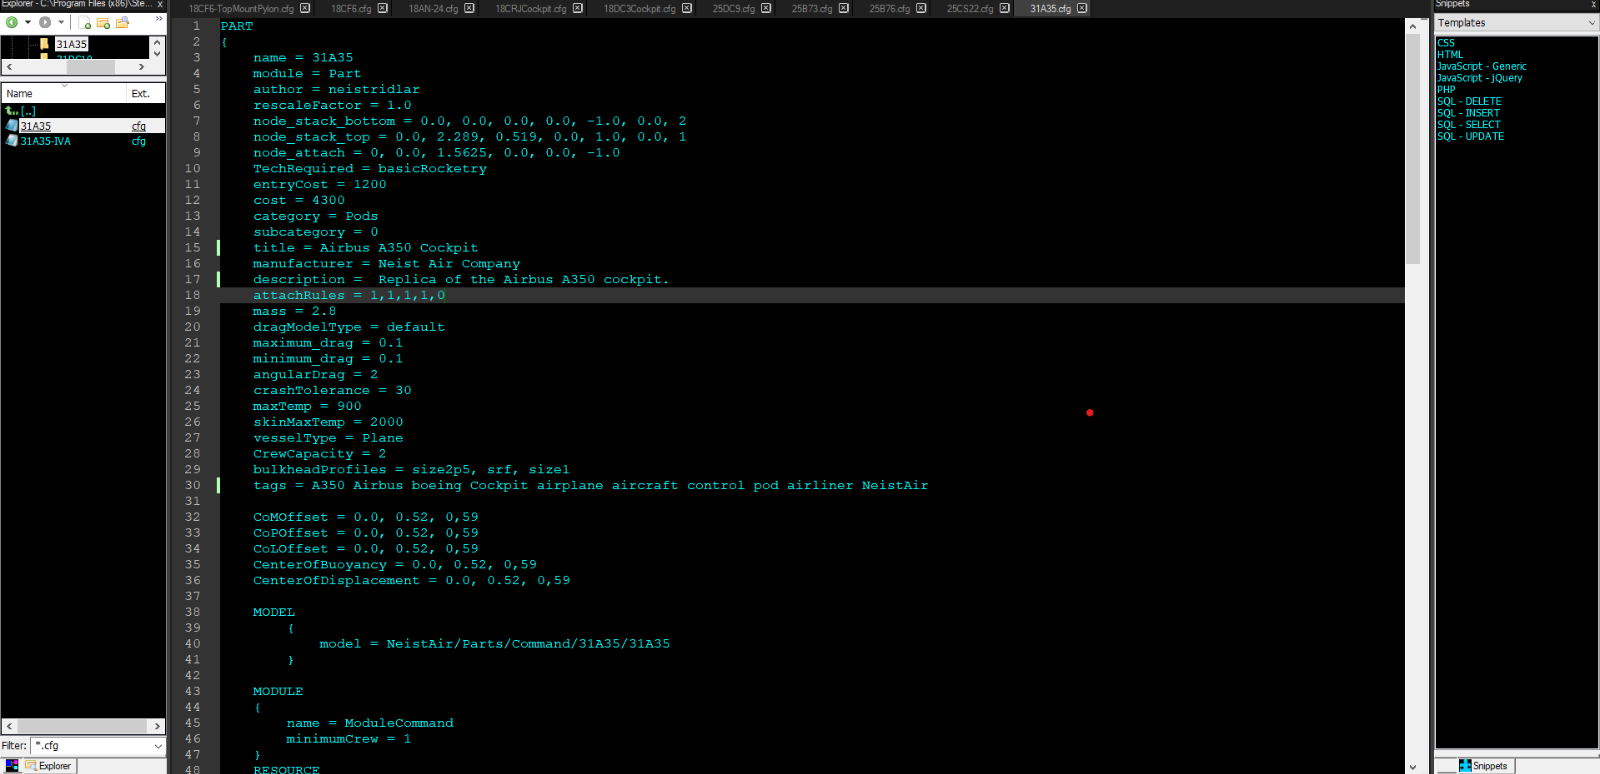Open the Forward button history dropdown arrow
The image size is (1600, 774).
(x=61, y=22)
